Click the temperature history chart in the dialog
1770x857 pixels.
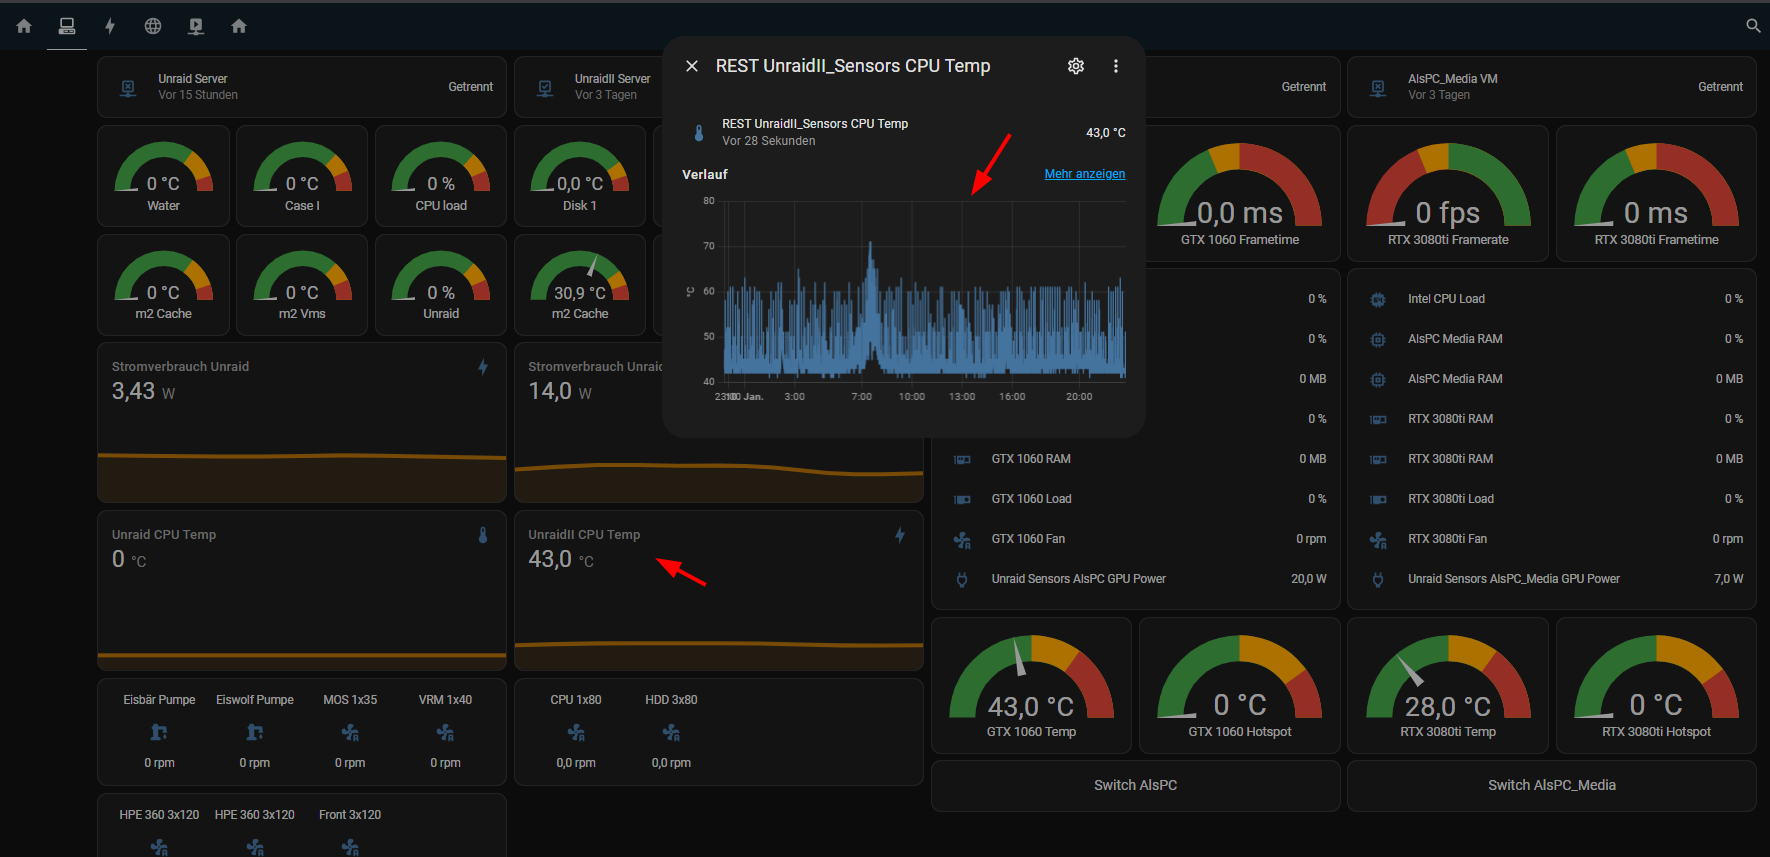905,298
